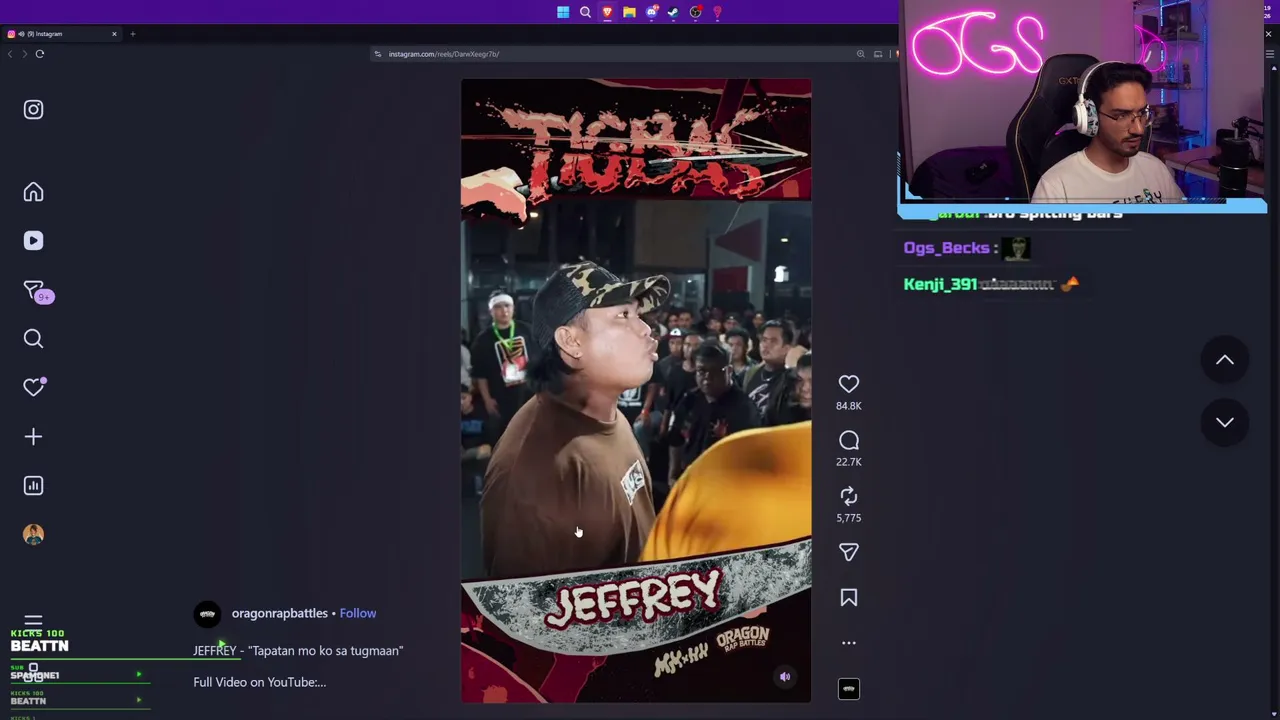This screenshot has height=720, width=1280.
Task: Save the reel with bookmark icon
Action: (848, 598)
